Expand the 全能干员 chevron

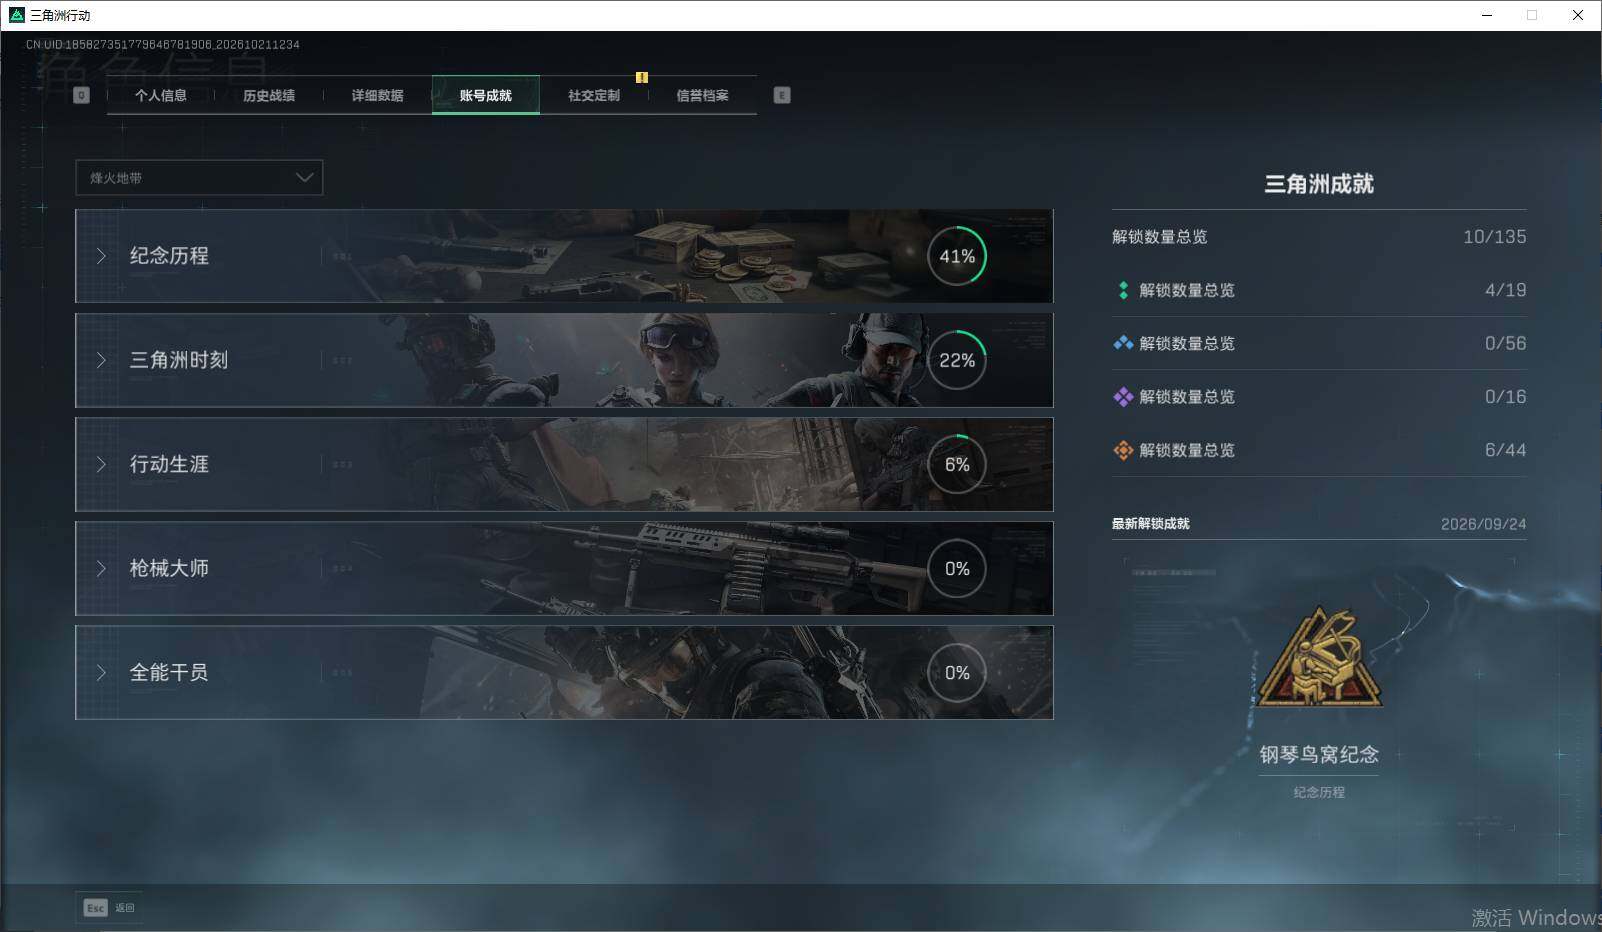[101, 672]
